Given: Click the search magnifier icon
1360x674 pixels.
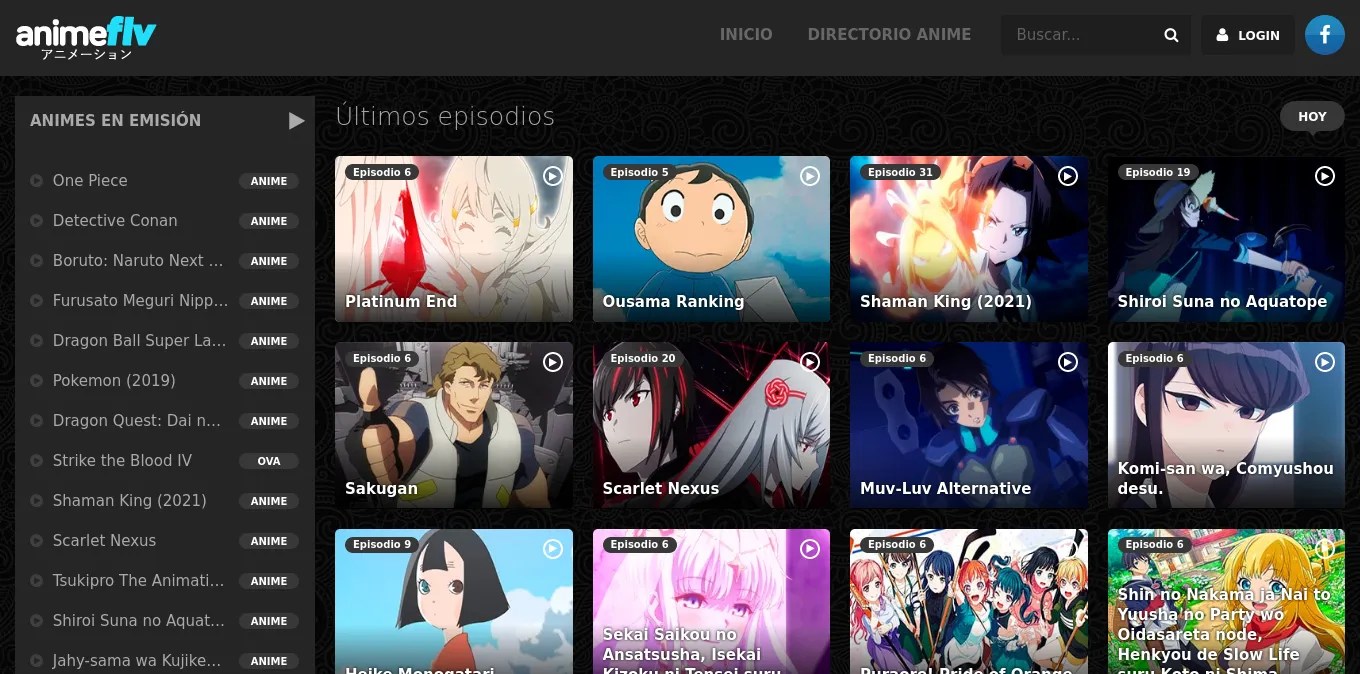Looking at the screenshot, I should click(1171, 35).
